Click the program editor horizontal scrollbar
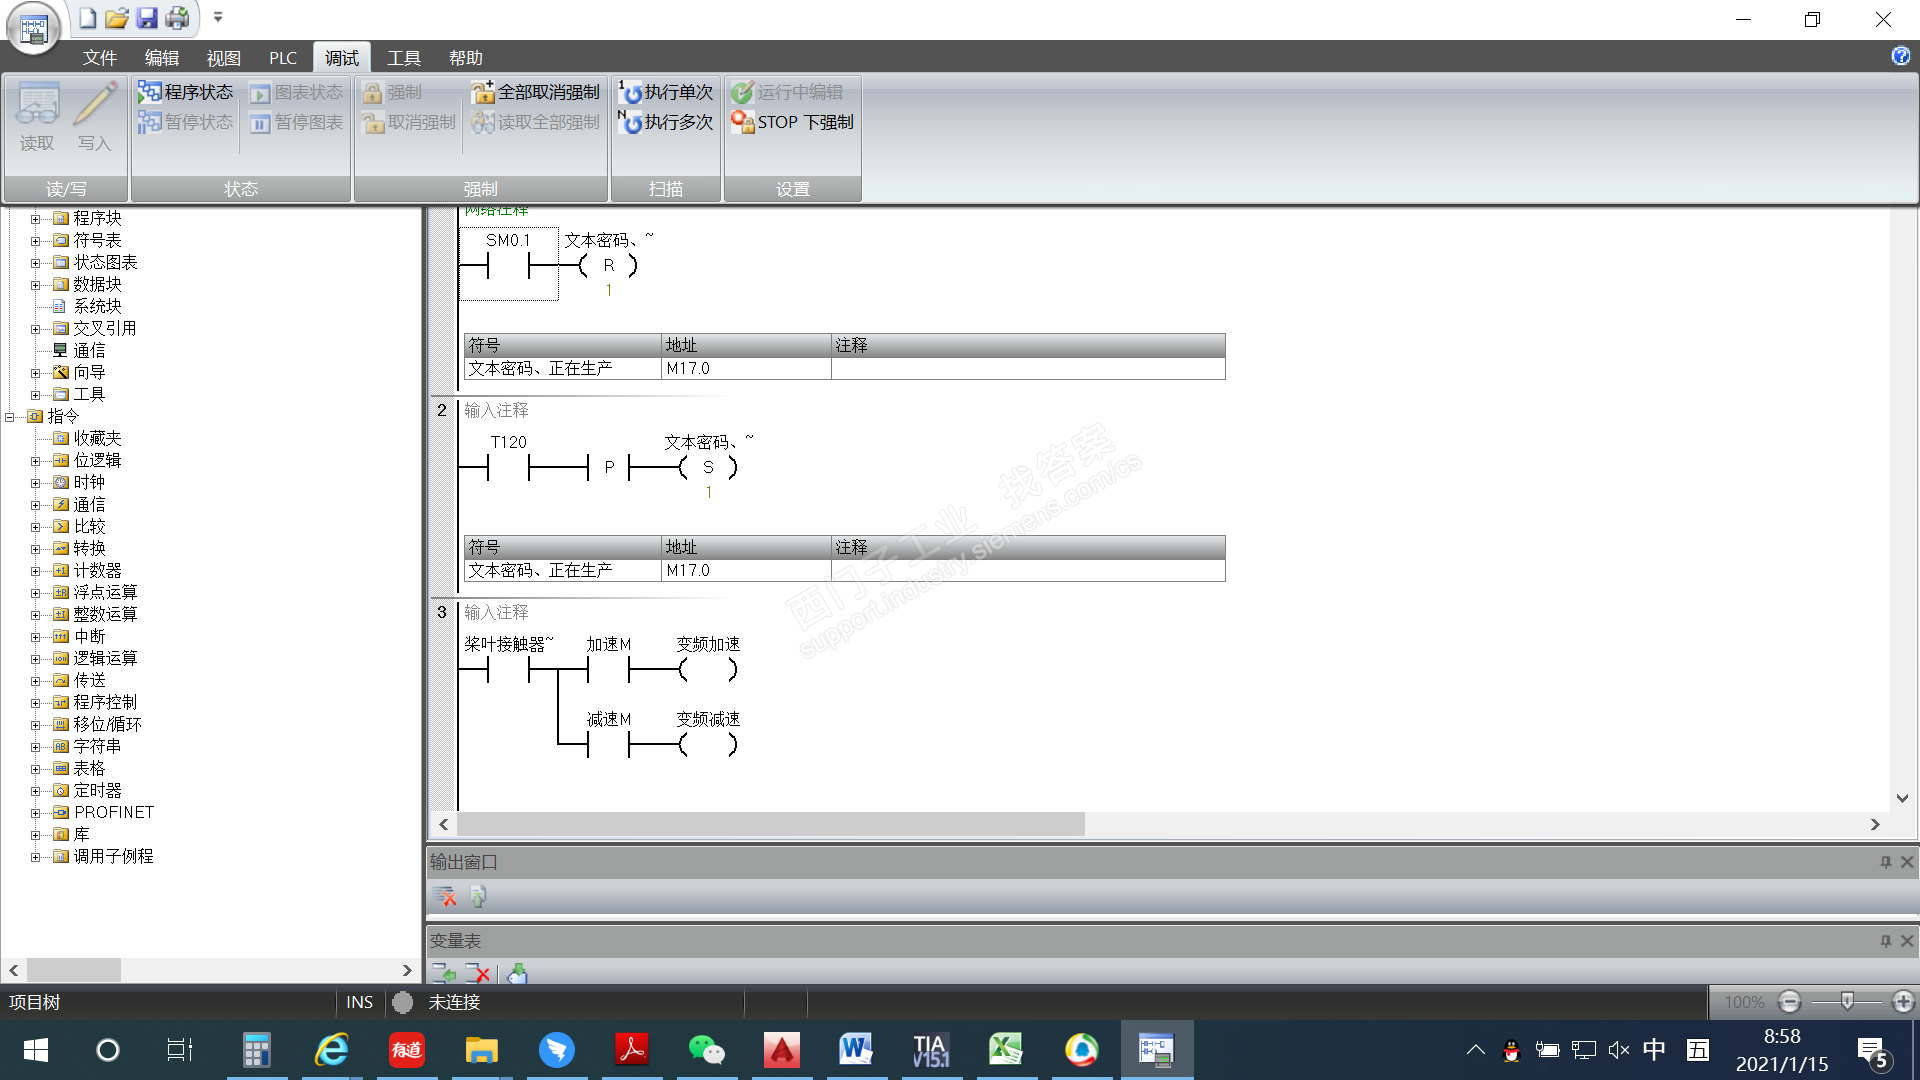Viewport: 1920px width, 1080px height. 770,824
